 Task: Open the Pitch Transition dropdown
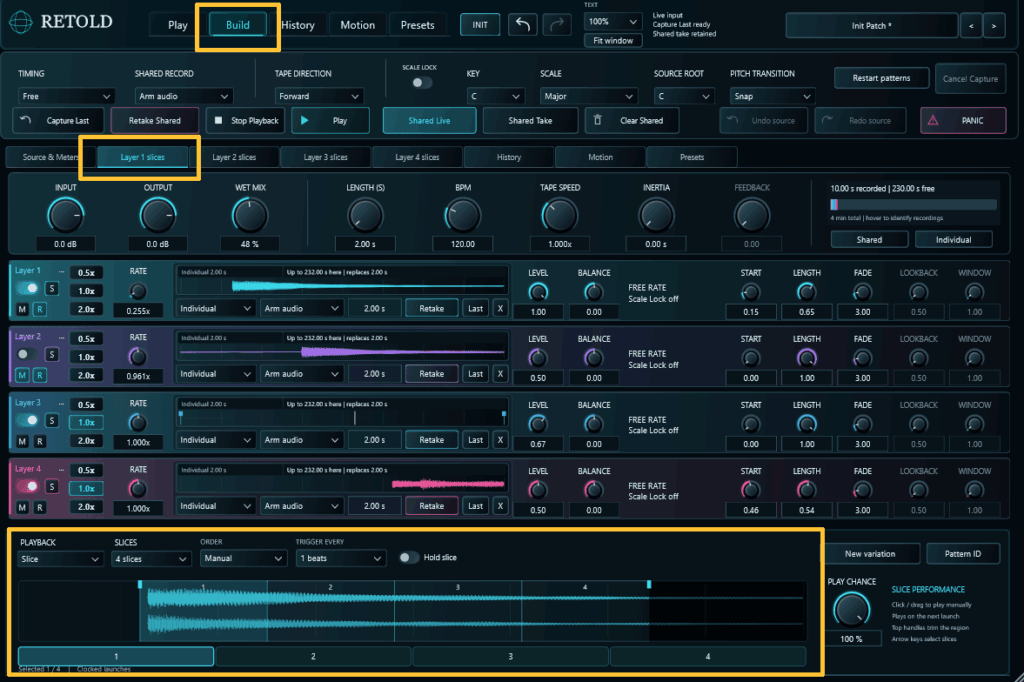tap(772, 96)
